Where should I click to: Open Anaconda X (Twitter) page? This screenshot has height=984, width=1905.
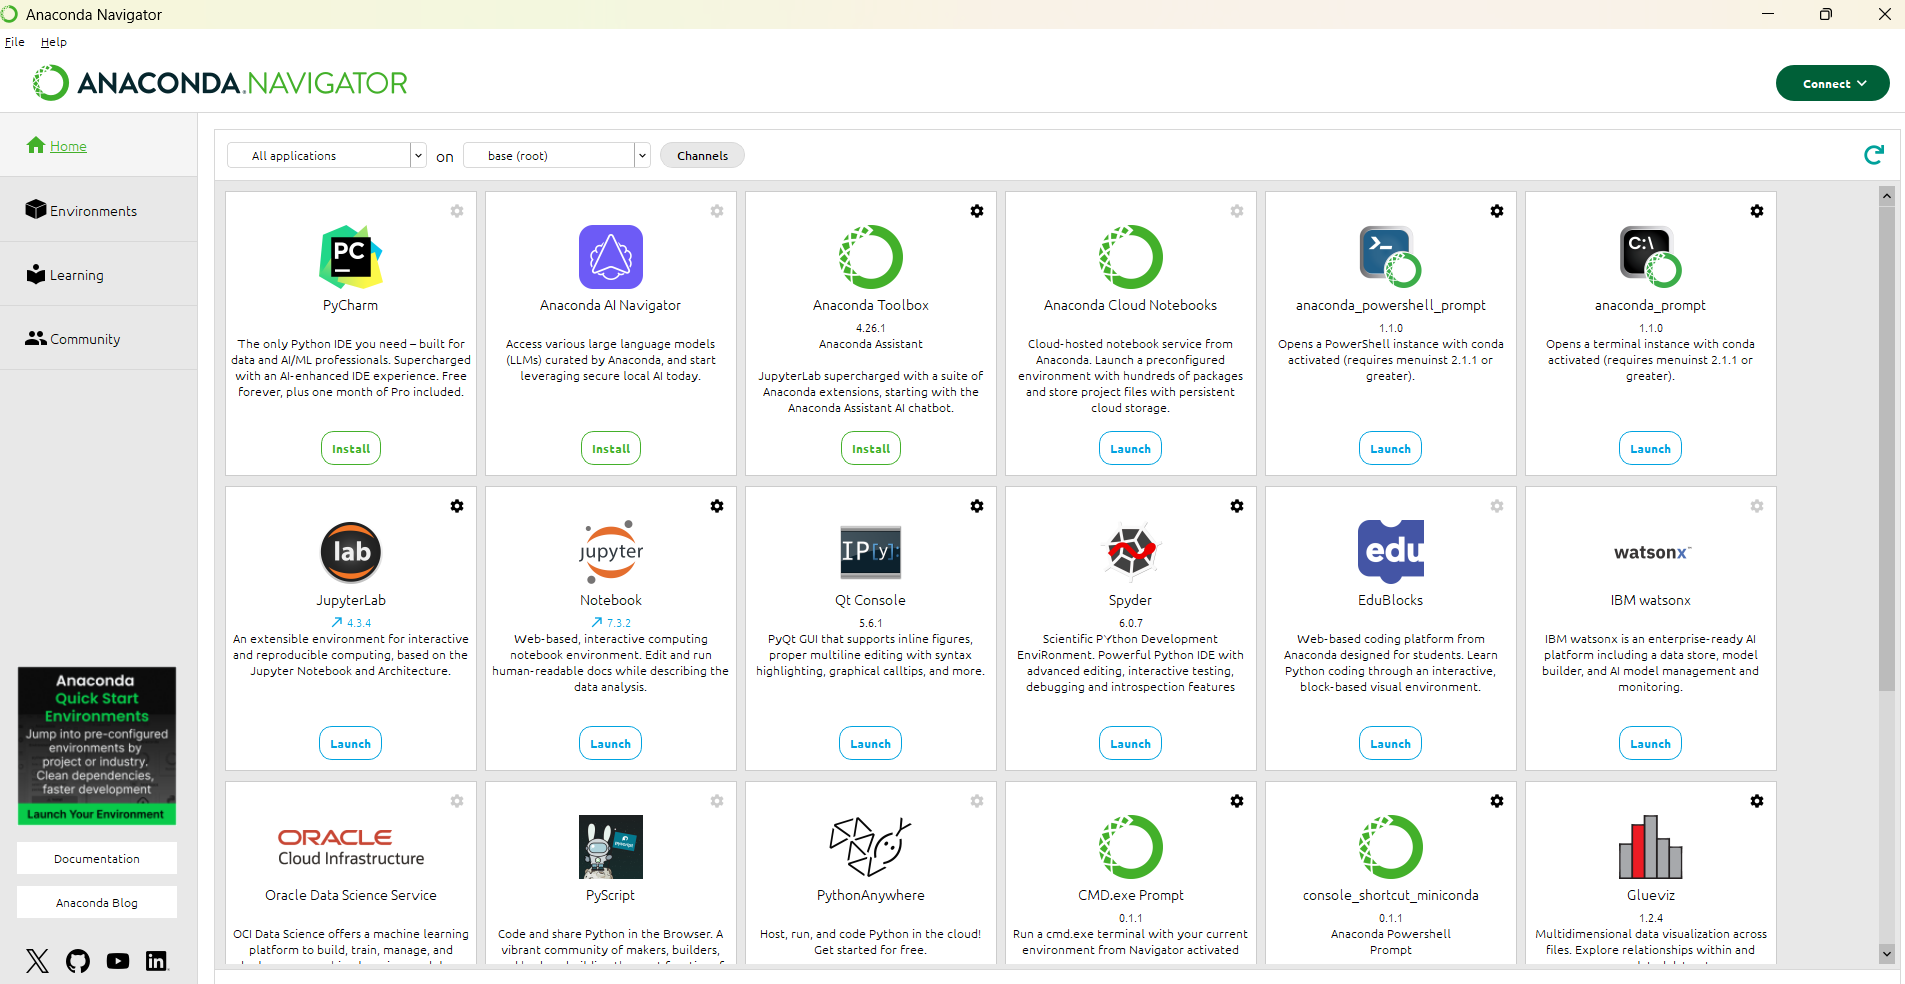tap(37, 961)
